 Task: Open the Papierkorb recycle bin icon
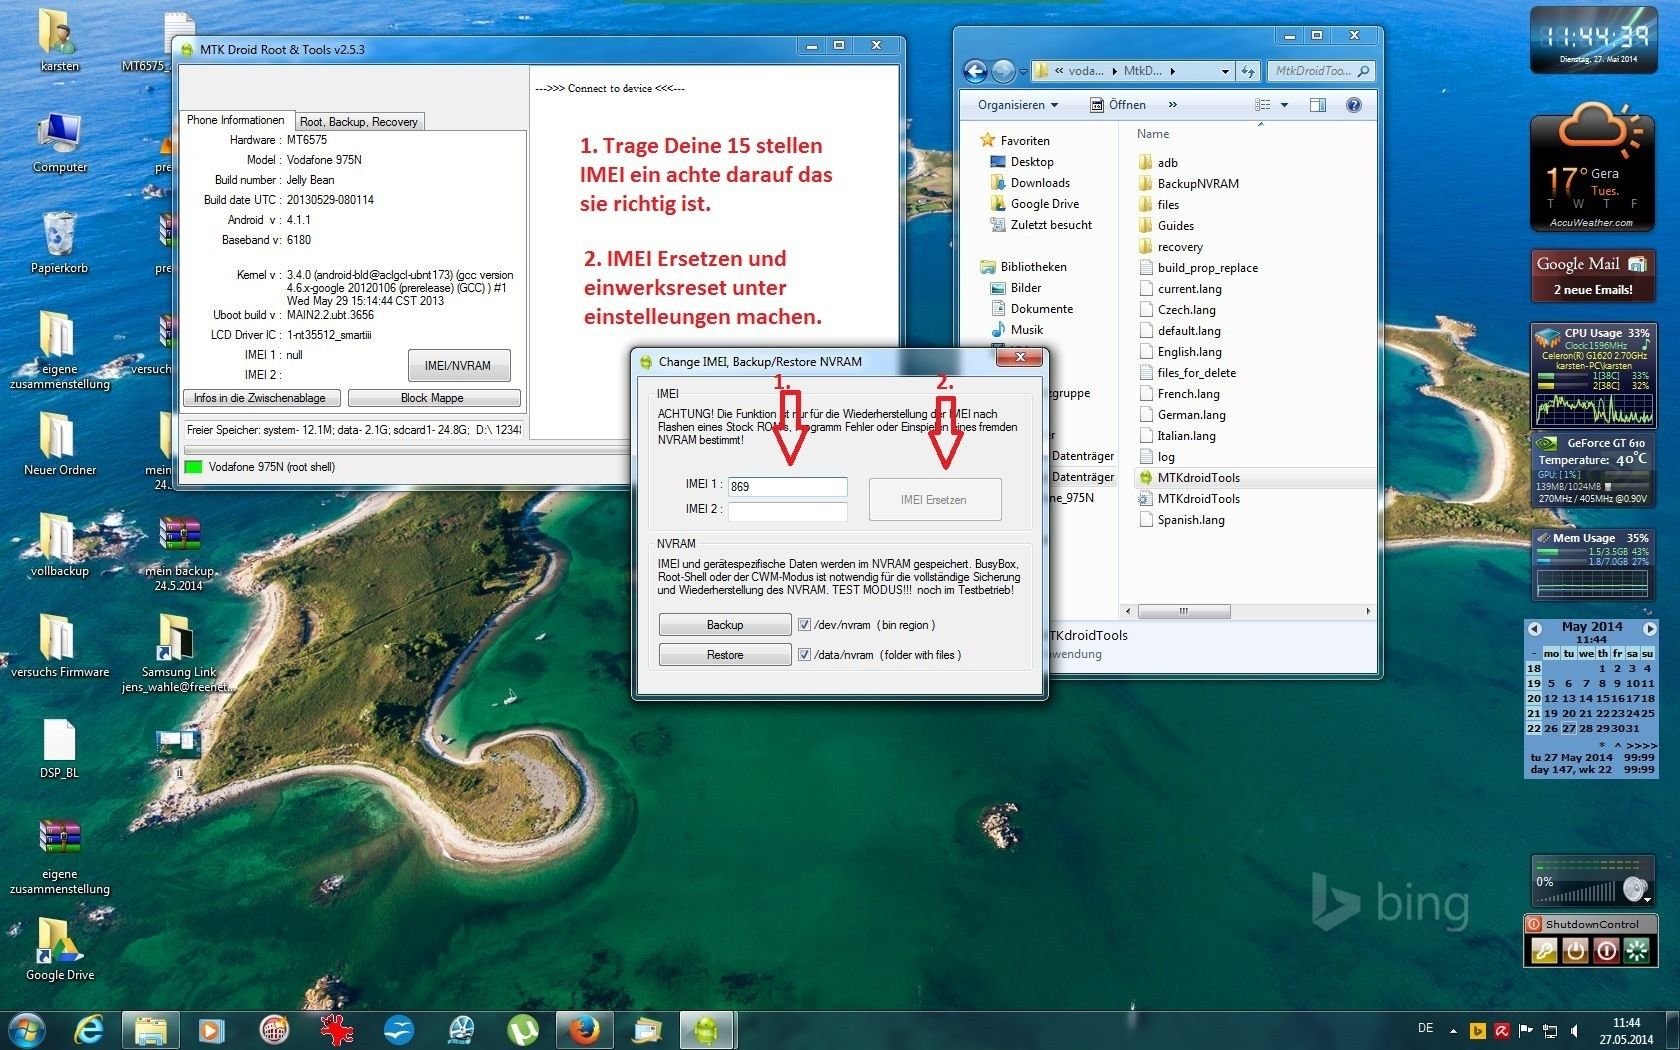[x=59, y=243]
